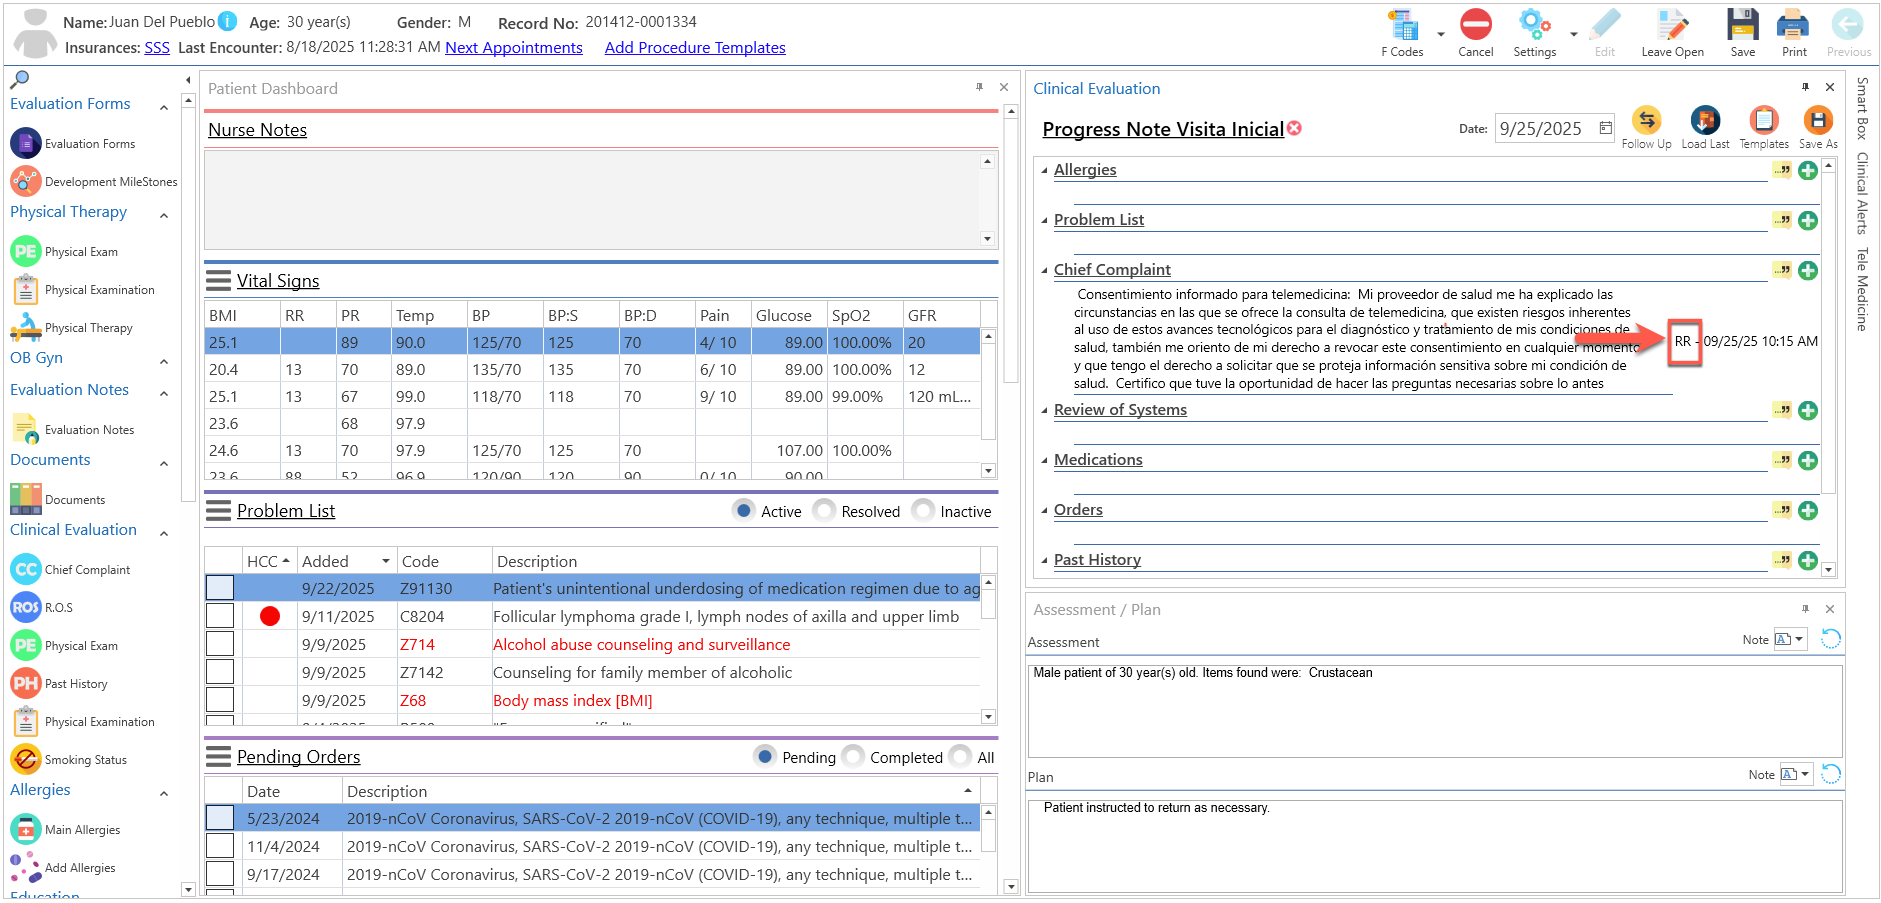Image resolution: width=1881 pixels, height=903 pixels.
Task: Collapse the Documents sidebar group
Action: [164, 464]
